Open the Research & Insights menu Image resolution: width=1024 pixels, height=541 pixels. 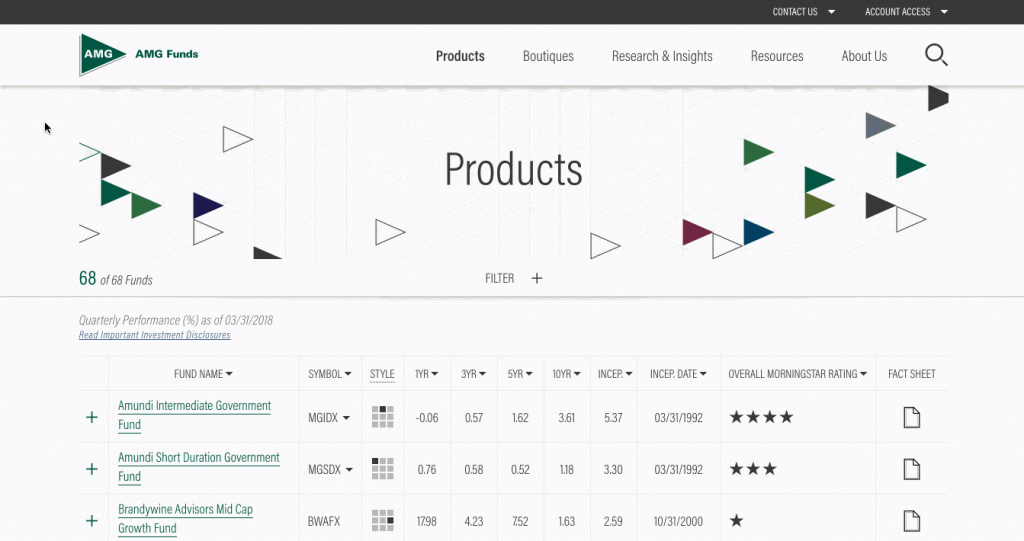click(x=662, y=56)
